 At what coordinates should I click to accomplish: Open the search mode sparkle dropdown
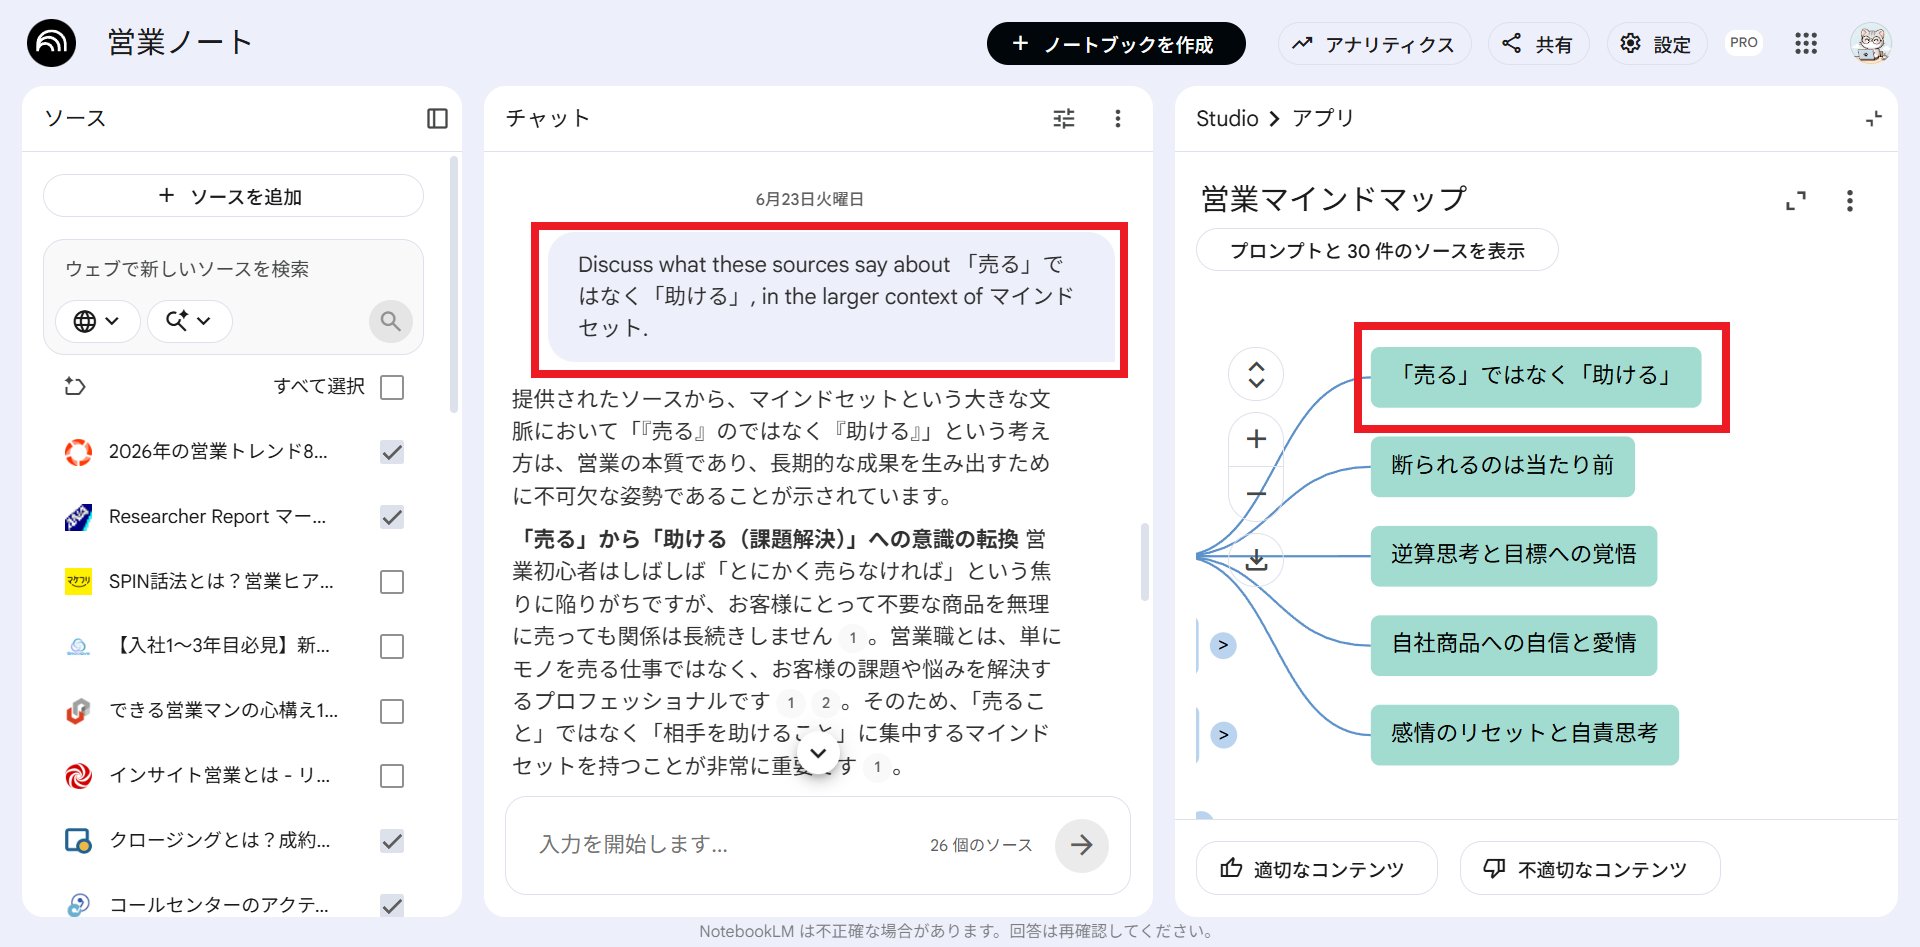click(189, 321)
